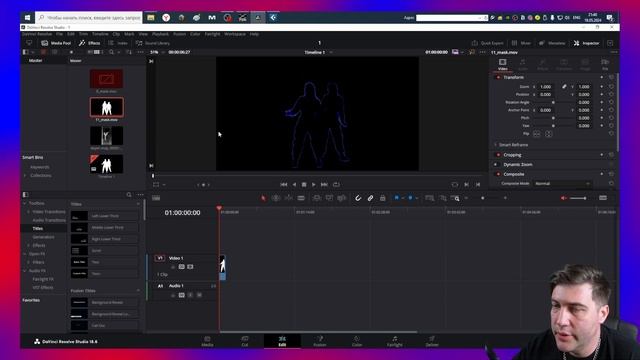Toggle the Inspector panel

tap(586, 43)
